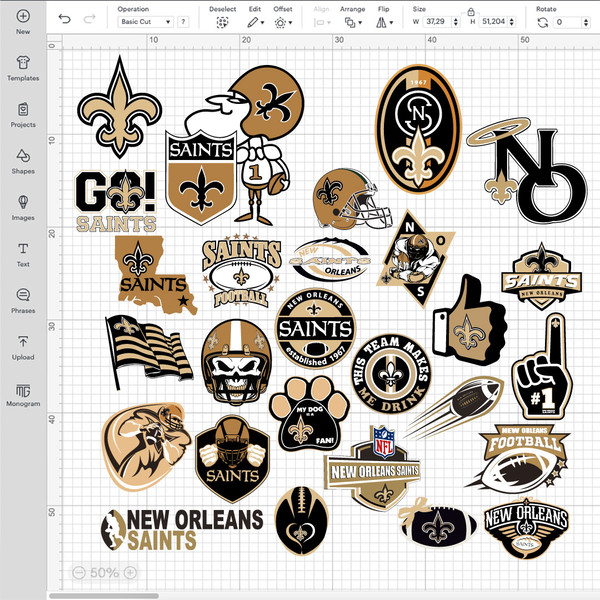
Task: Expand the Offset dropdown arrow
Action: (290, 23)
